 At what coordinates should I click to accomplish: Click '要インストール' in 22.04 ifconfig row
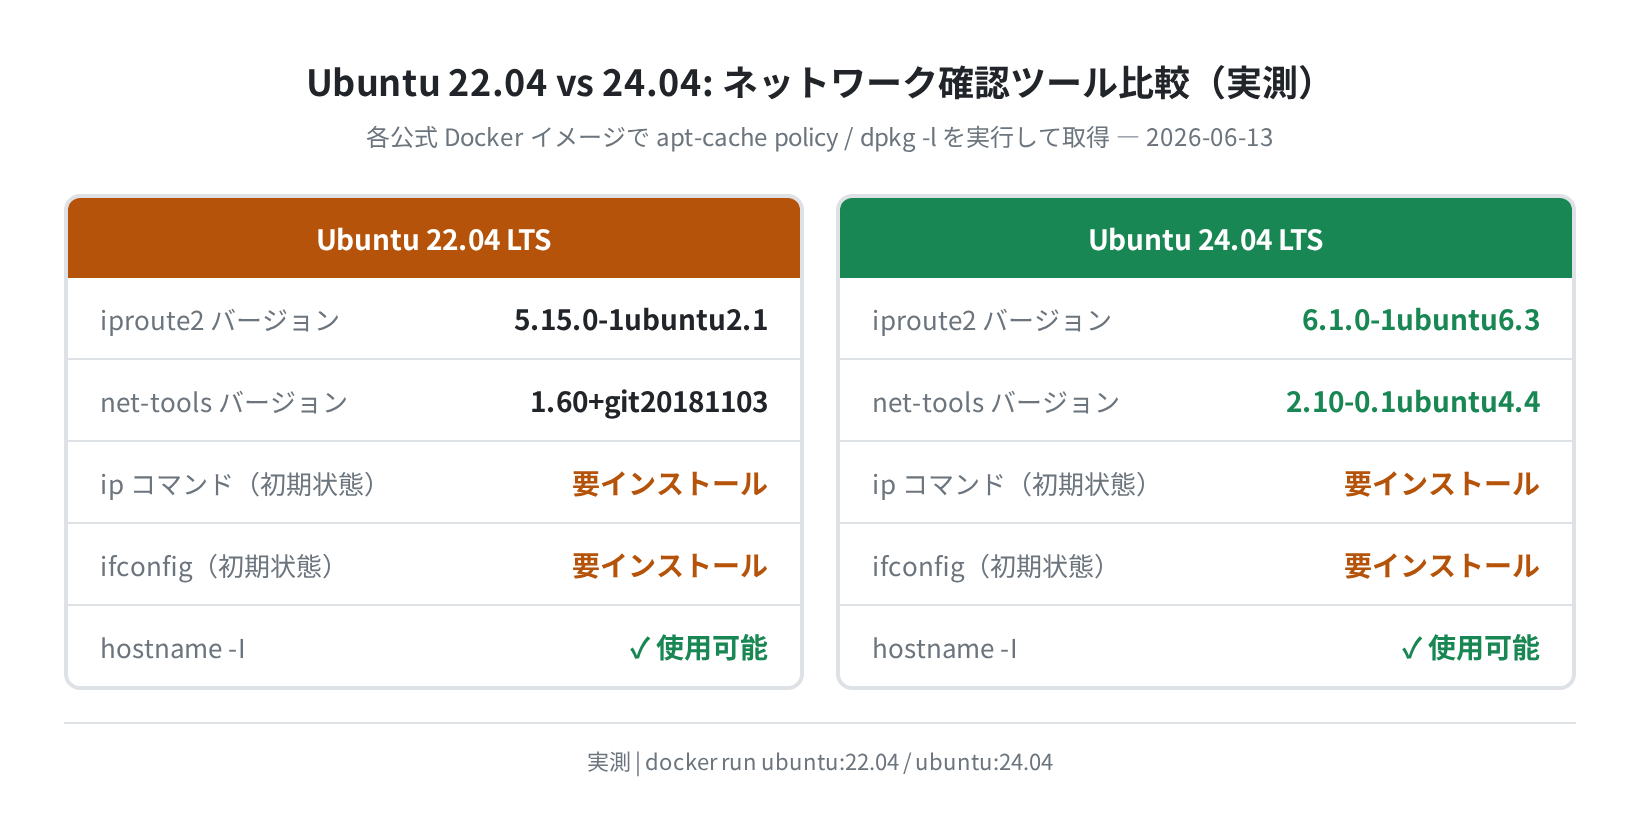[x=670, y=566]
